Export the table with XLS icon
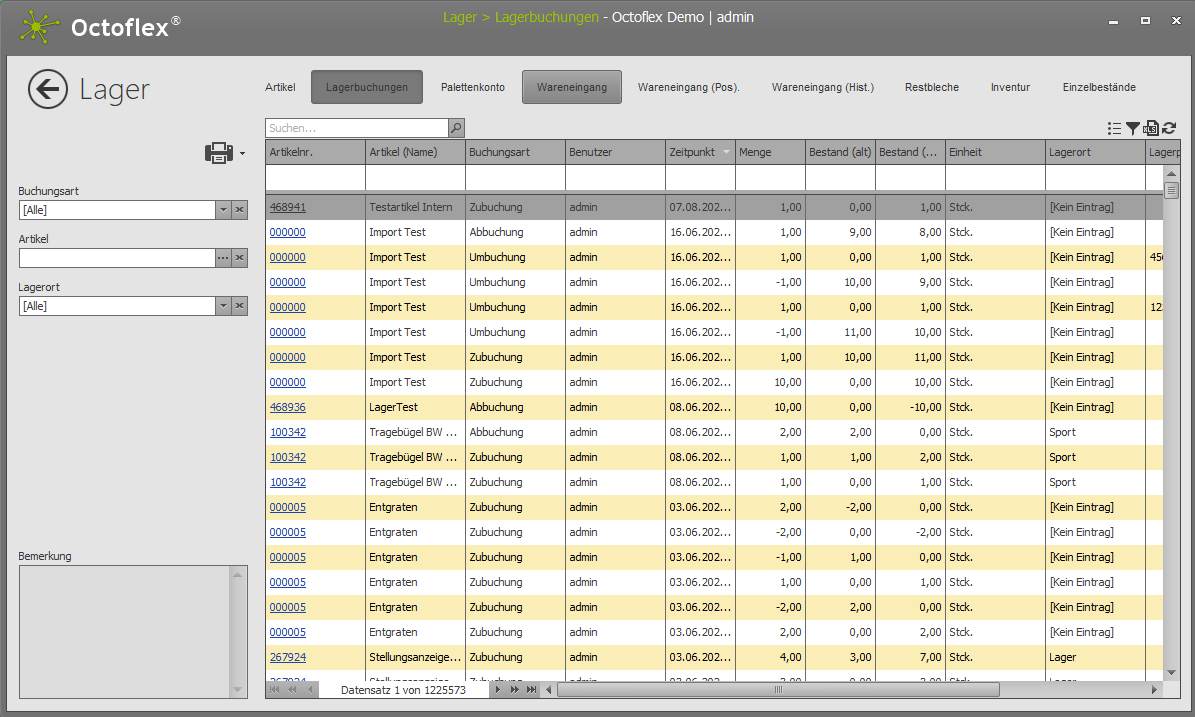This screenshot has height=717, width=1195. pyautogui.click(x=1151, y=128)
